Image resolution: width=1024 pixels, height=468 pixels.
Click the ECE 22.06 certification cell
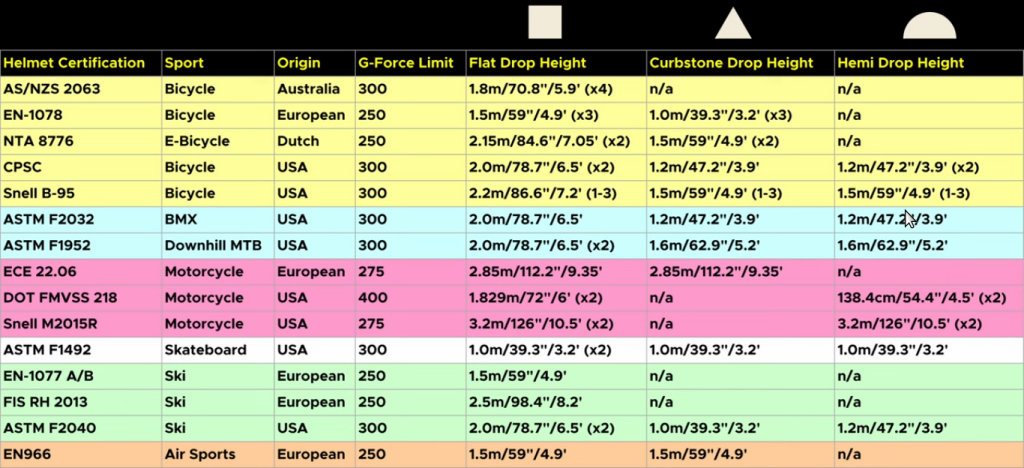tap(81, 272)
